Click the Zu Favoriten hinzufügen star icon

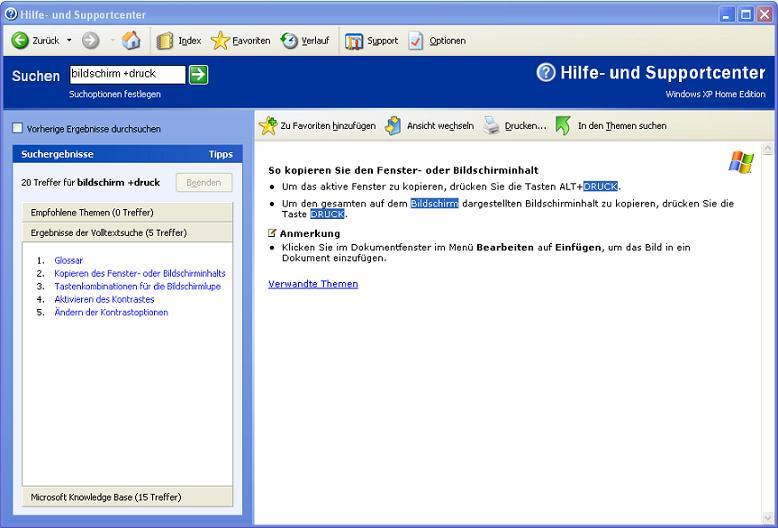pos(268,126)
